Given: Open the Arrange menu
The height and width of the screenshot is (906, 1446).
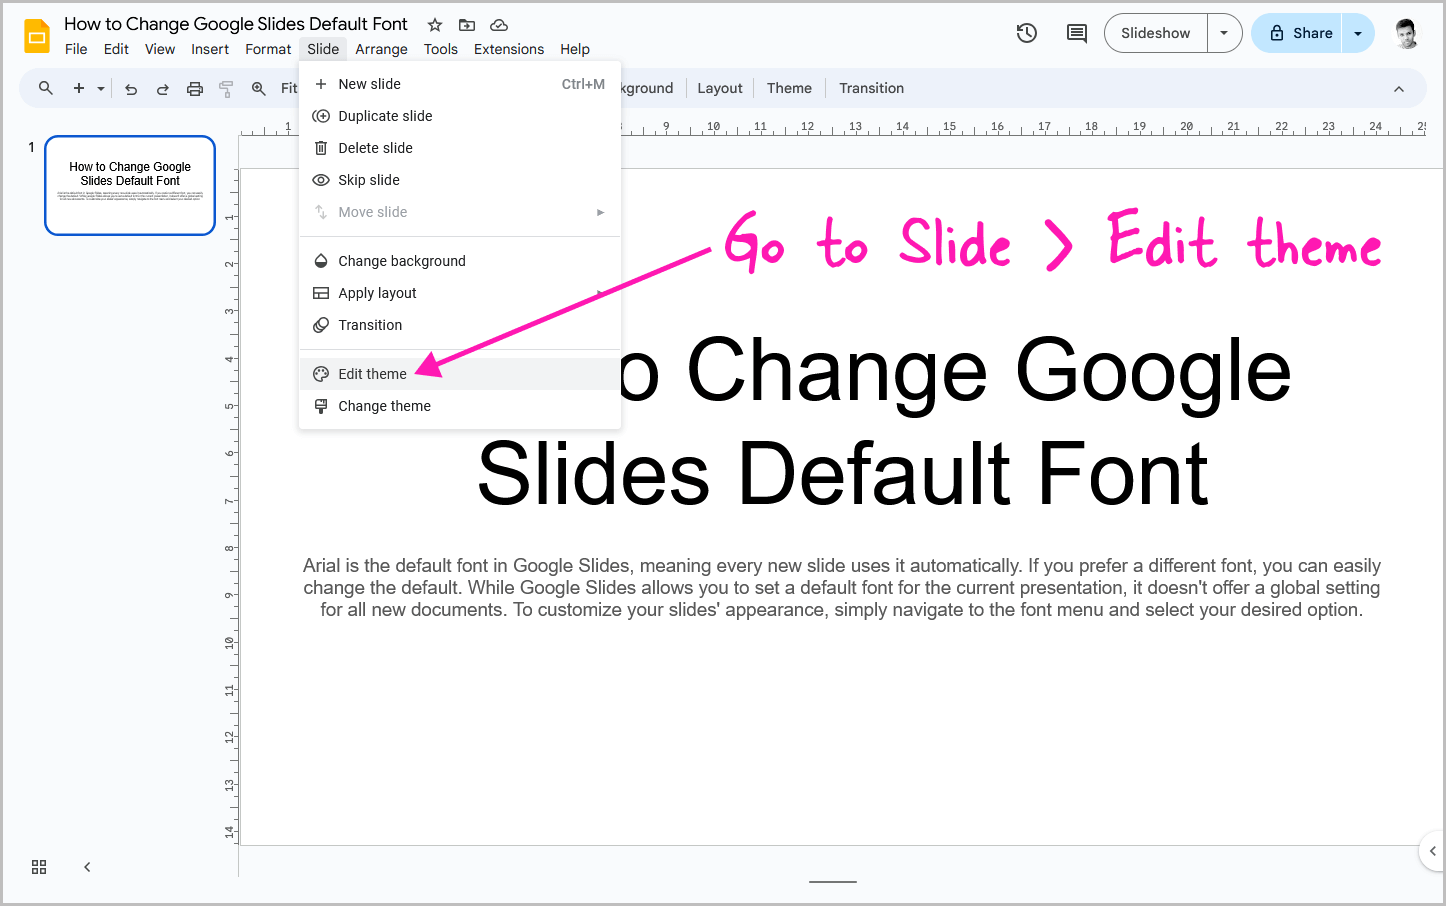Looking at the screenshot, I should pos(381,49).
